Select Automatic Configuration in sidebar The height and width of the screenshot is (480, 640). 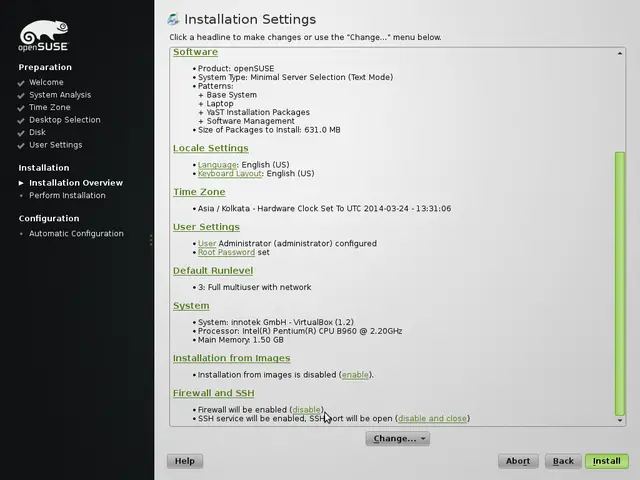[76, 233]
